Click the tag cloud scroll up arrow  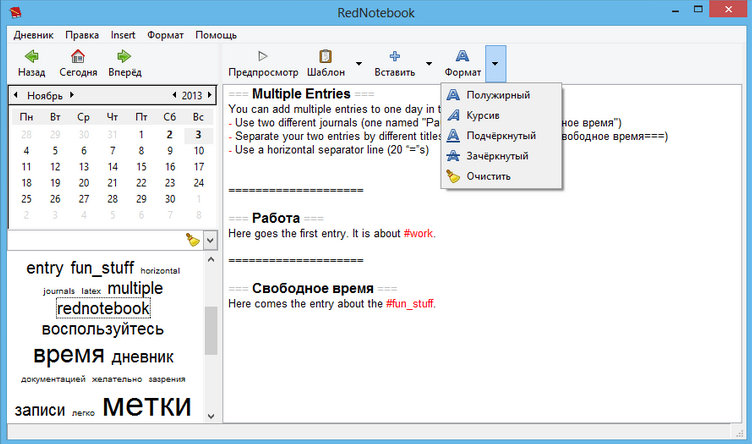(x=211, y=260)
